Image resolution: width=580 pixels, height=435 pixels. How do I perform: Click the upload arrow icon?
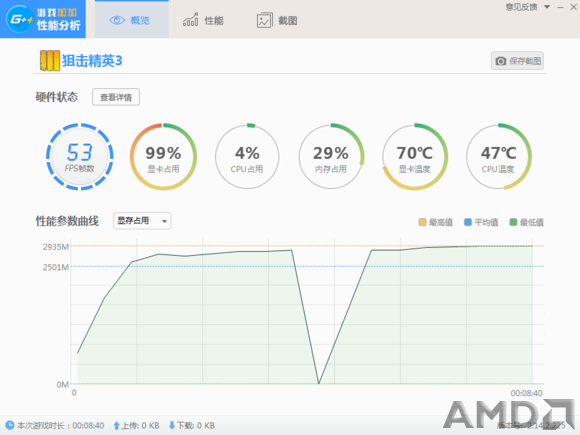click(x=117, y=425)
